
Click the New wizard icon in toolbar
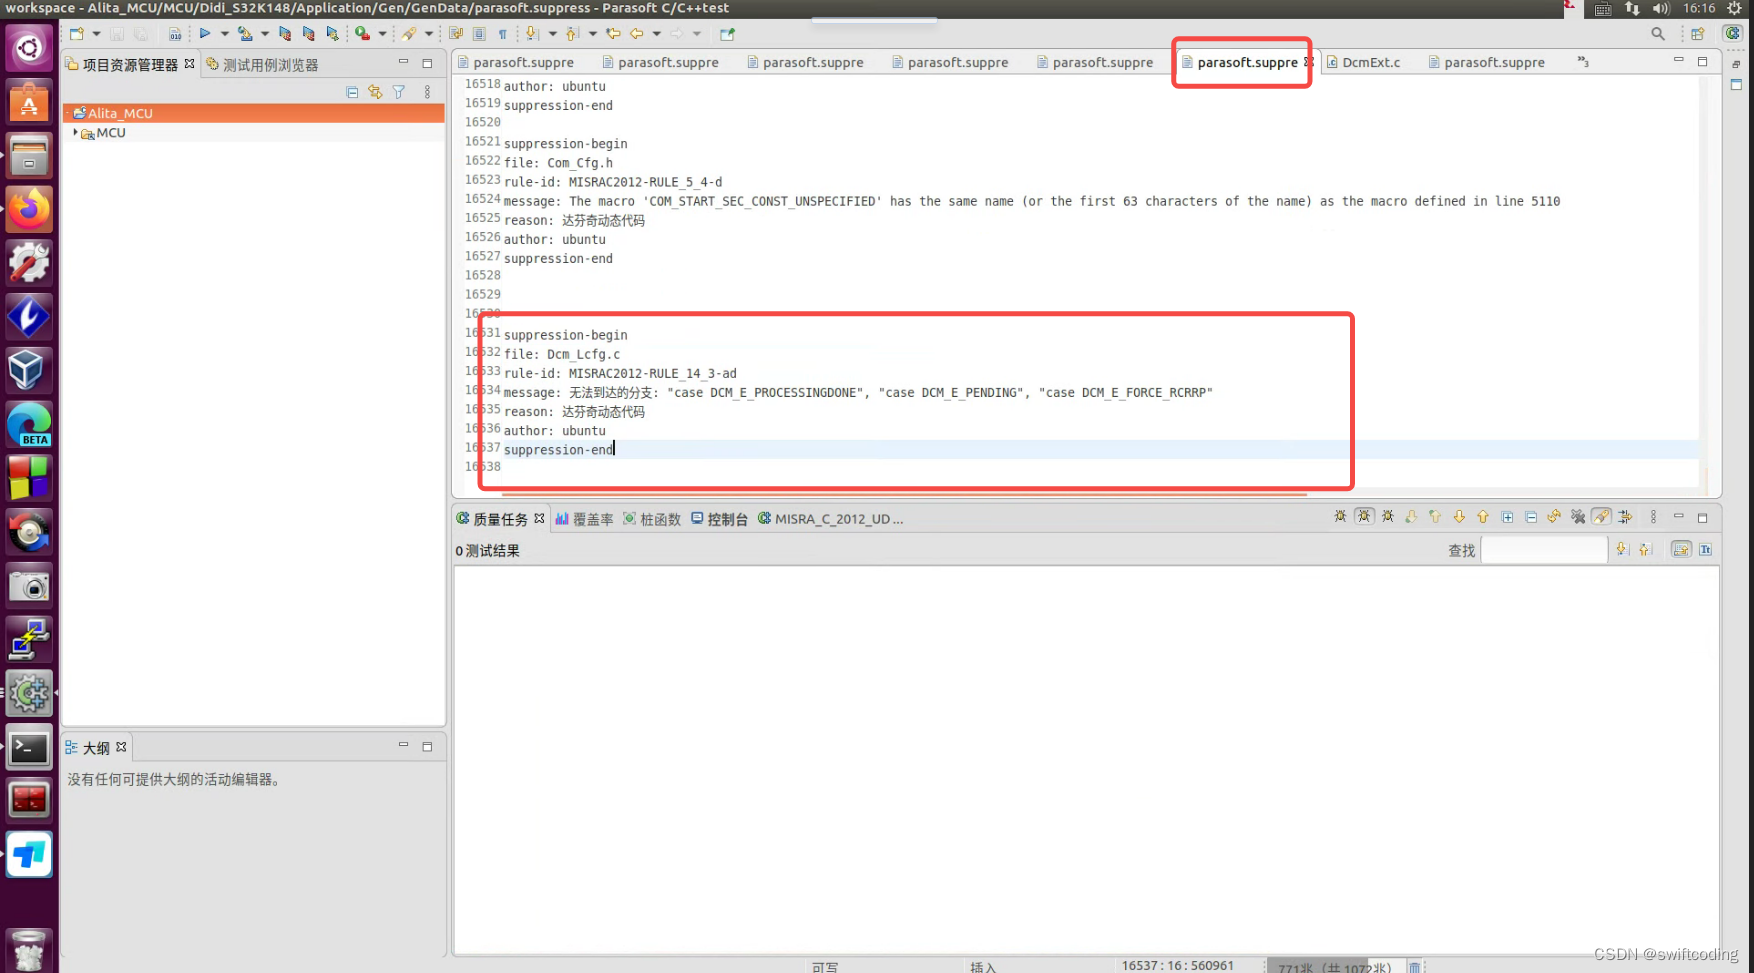pos(77,34)
